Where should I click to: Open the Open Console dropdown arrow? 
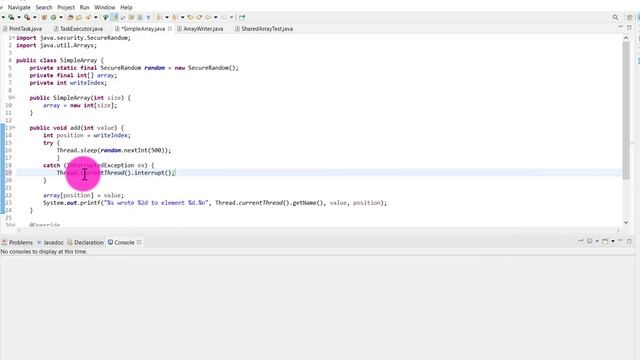613,241
